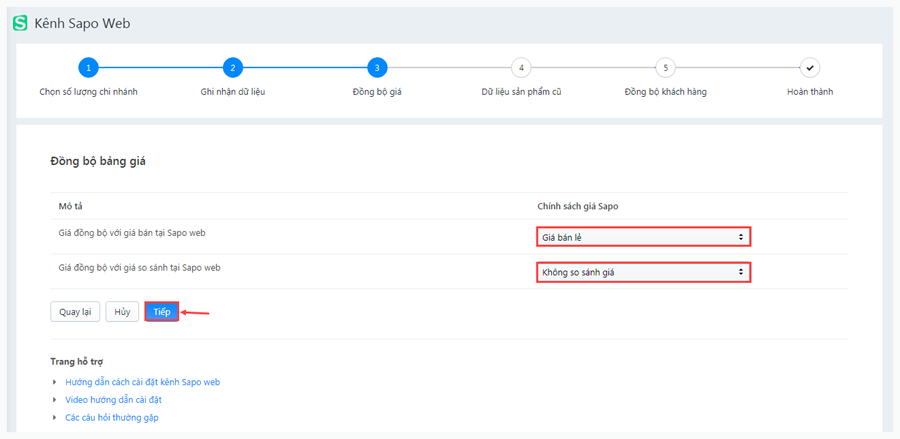Open 'Hướng dẫn cách cài đặt kênh Sapo web' link
Image resolution: width=900 pixels, height=439 pixels.
pyautogui.click(x=143, y=382)
